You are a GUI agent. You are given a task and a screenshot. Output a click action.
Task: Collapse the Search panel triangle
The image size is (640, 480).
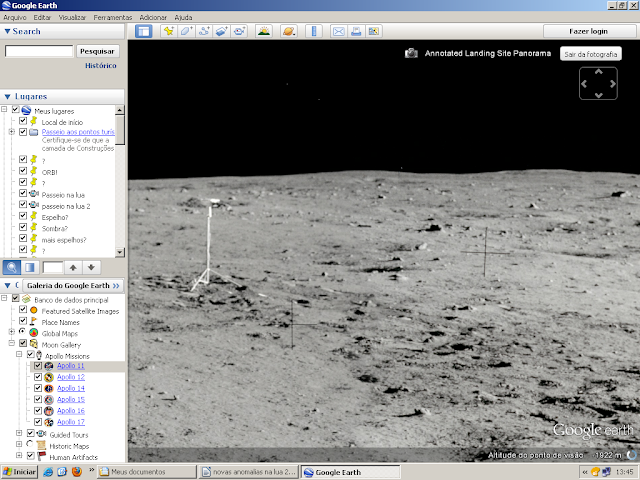[x=7, y=31]
